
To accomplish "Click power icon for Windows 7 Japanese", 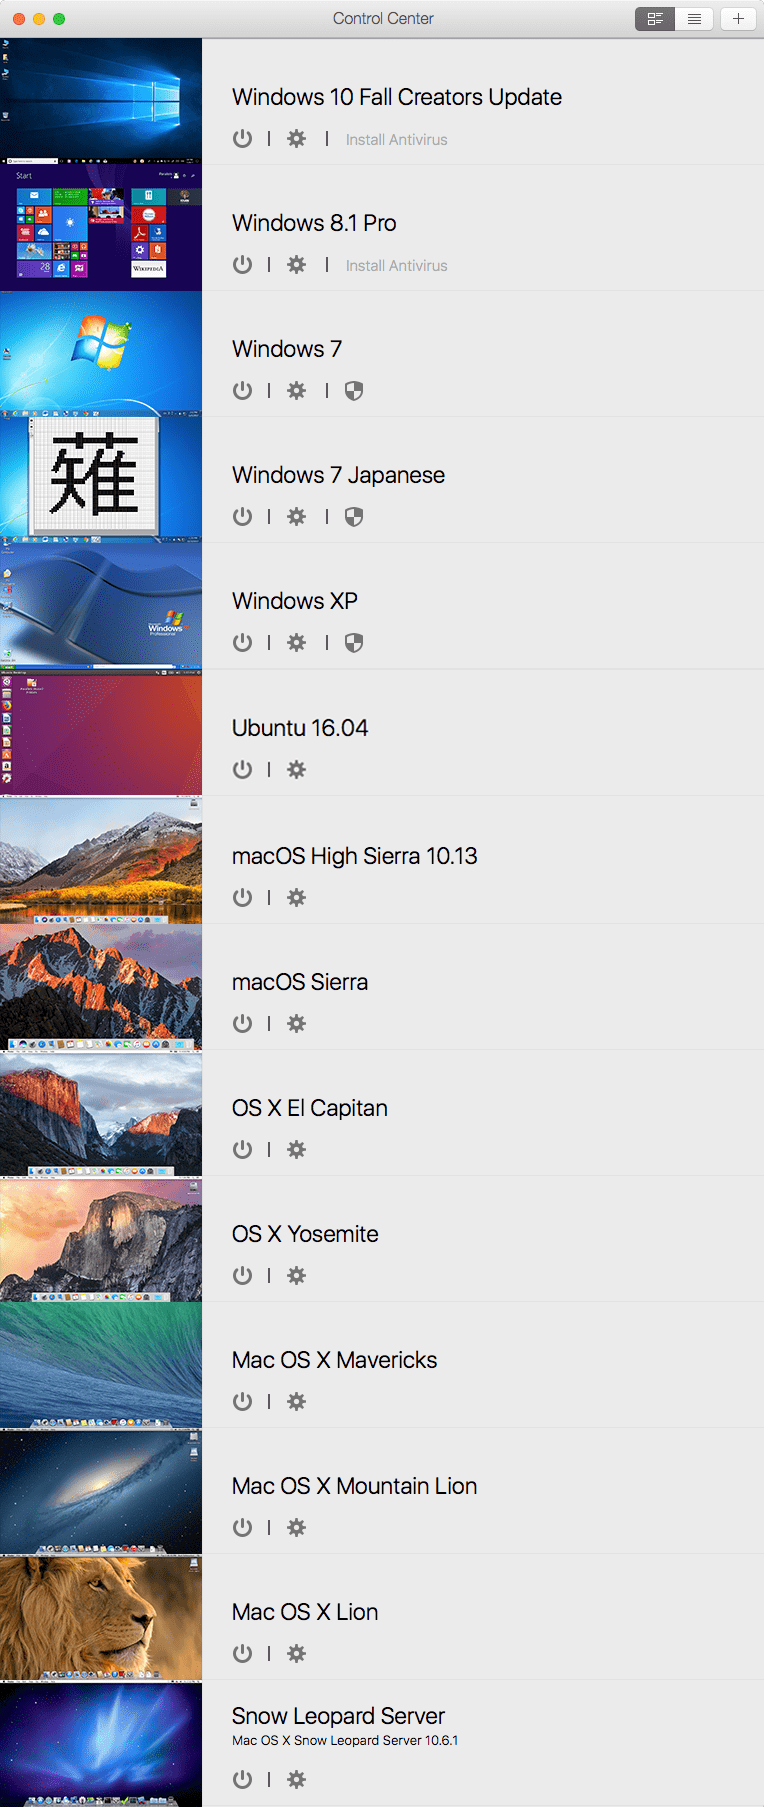I will coord(242,517).
